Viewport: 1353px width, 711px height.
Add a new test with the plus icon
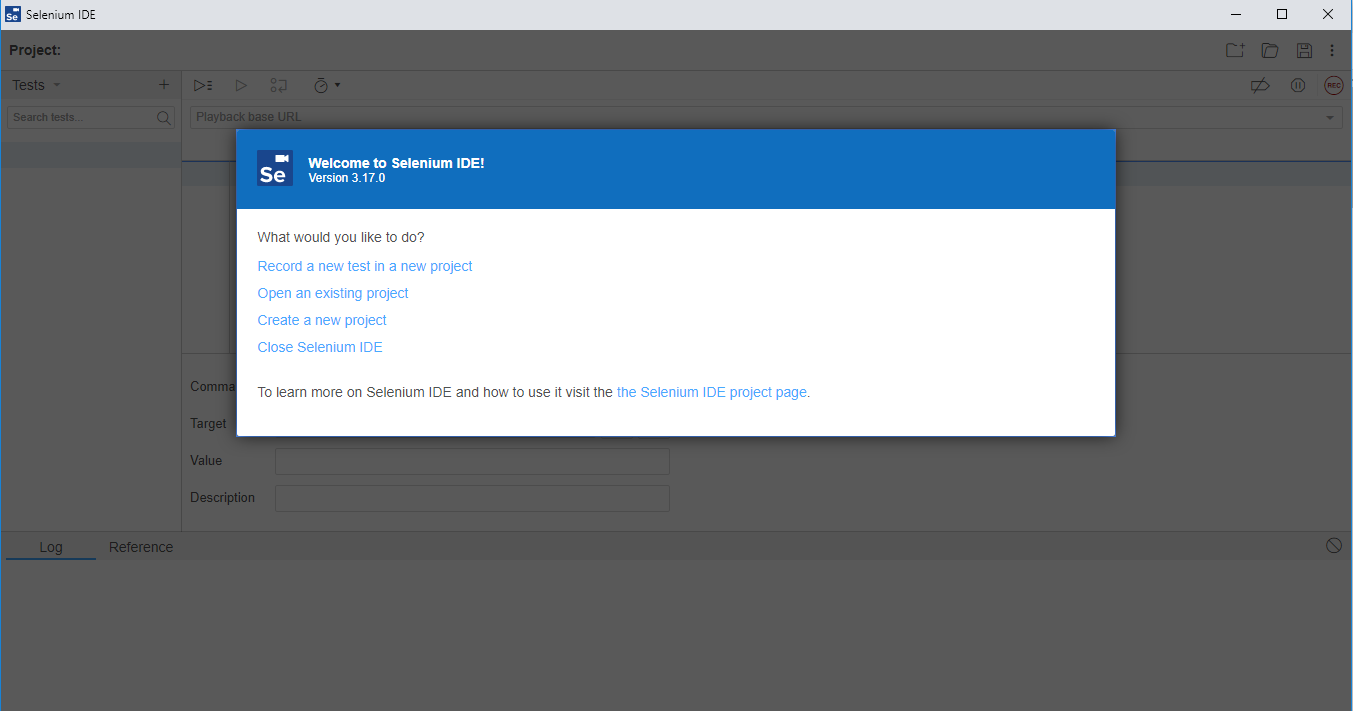pyautogui.click(x=164, y=85)
